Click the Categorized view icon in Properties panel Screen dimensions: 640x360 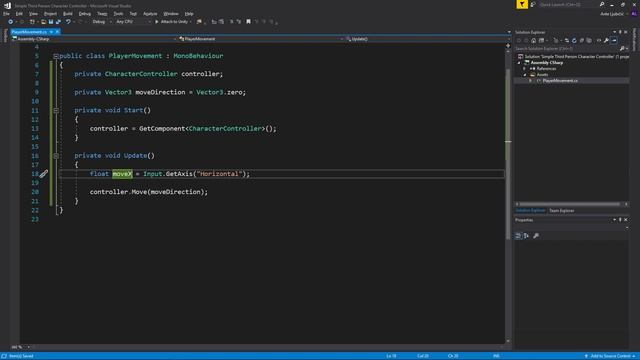point(518,236)
